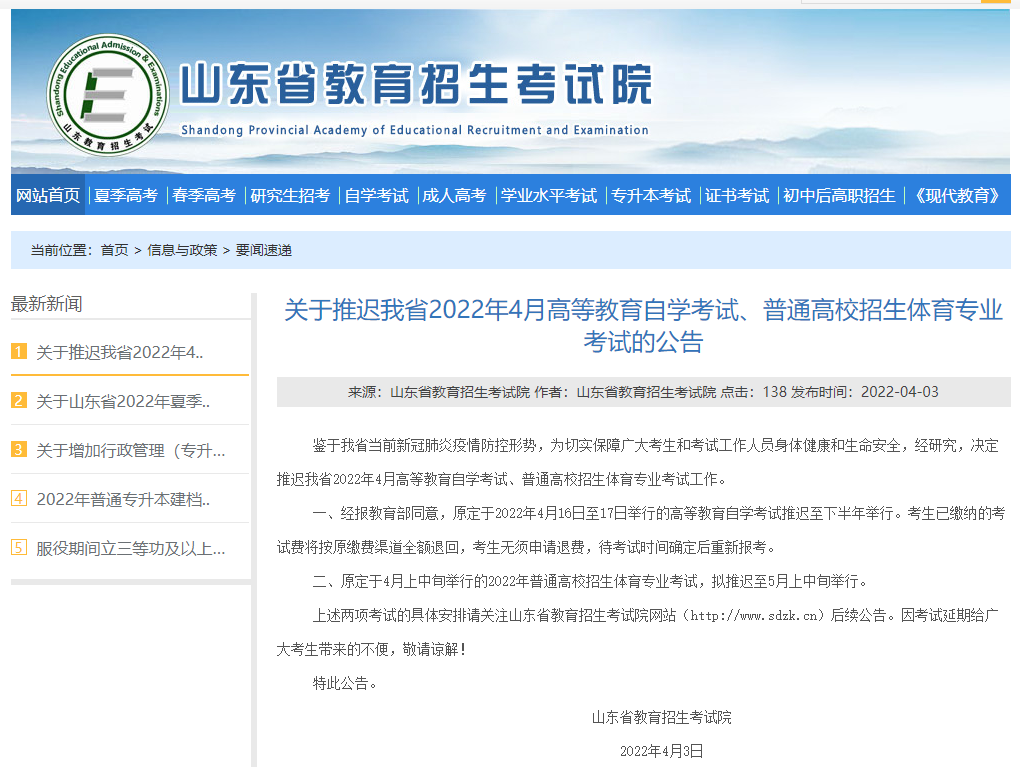Open the 网站首页 navigation tab
The image size is (1020, 772).
coord(48,196)
